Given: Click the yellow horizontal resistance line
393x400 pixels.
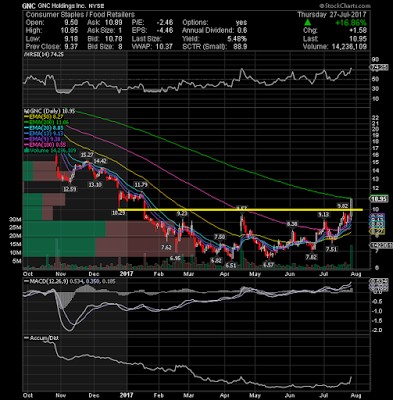Looking at the screenshot, I should pyautogui.click(x=240, y=210).
